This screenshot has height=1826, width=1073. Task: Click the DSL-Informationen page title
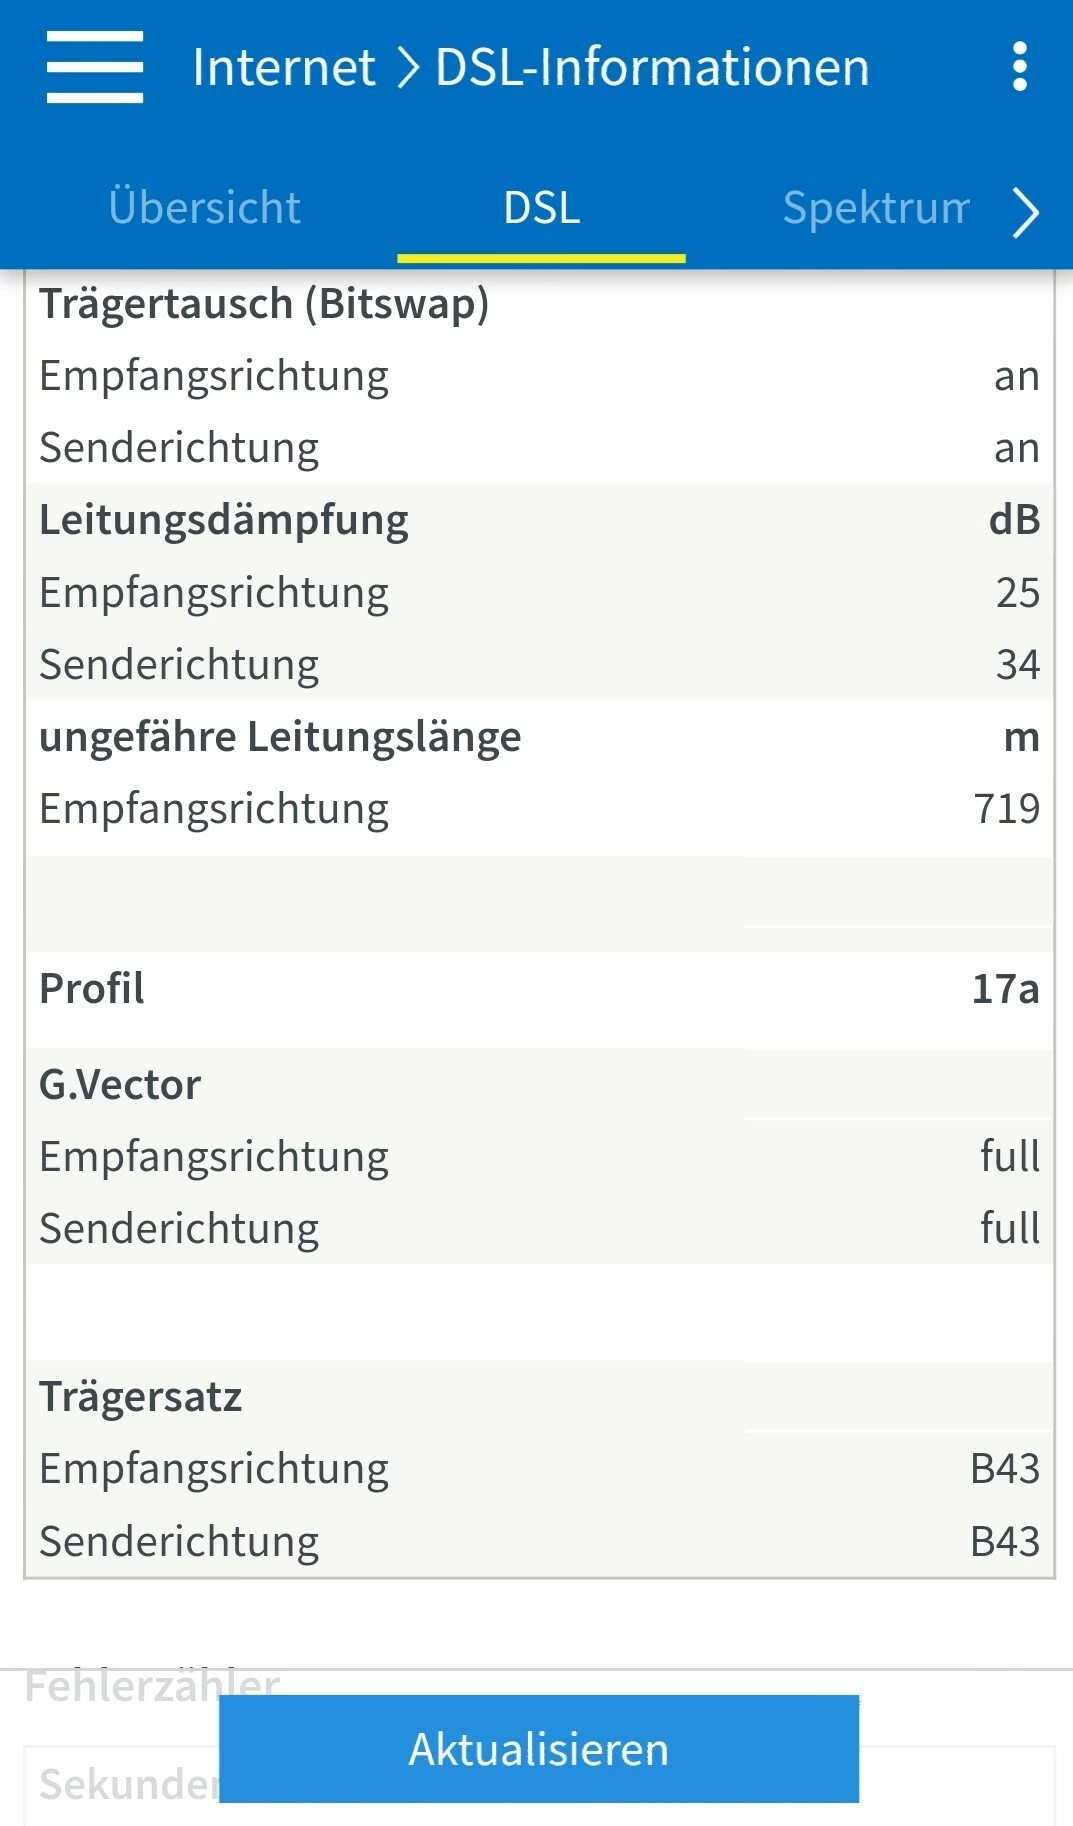(x=652, y=68)
